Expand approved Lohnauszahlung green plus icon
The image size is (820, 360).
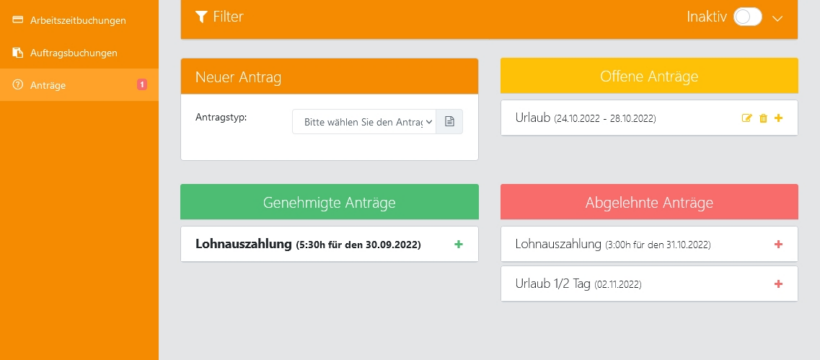click(x=459, y=244)
